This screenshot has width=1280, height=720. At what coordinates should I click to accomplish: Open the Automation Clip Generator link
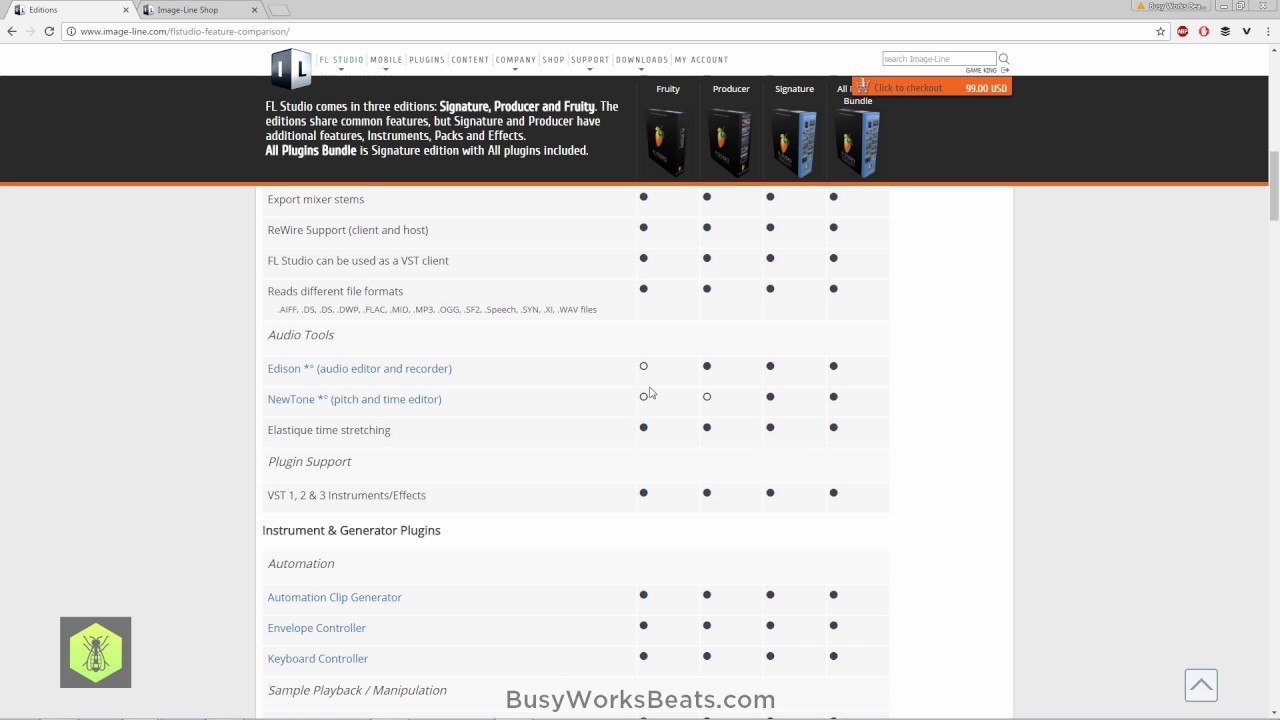pos(334,597)
